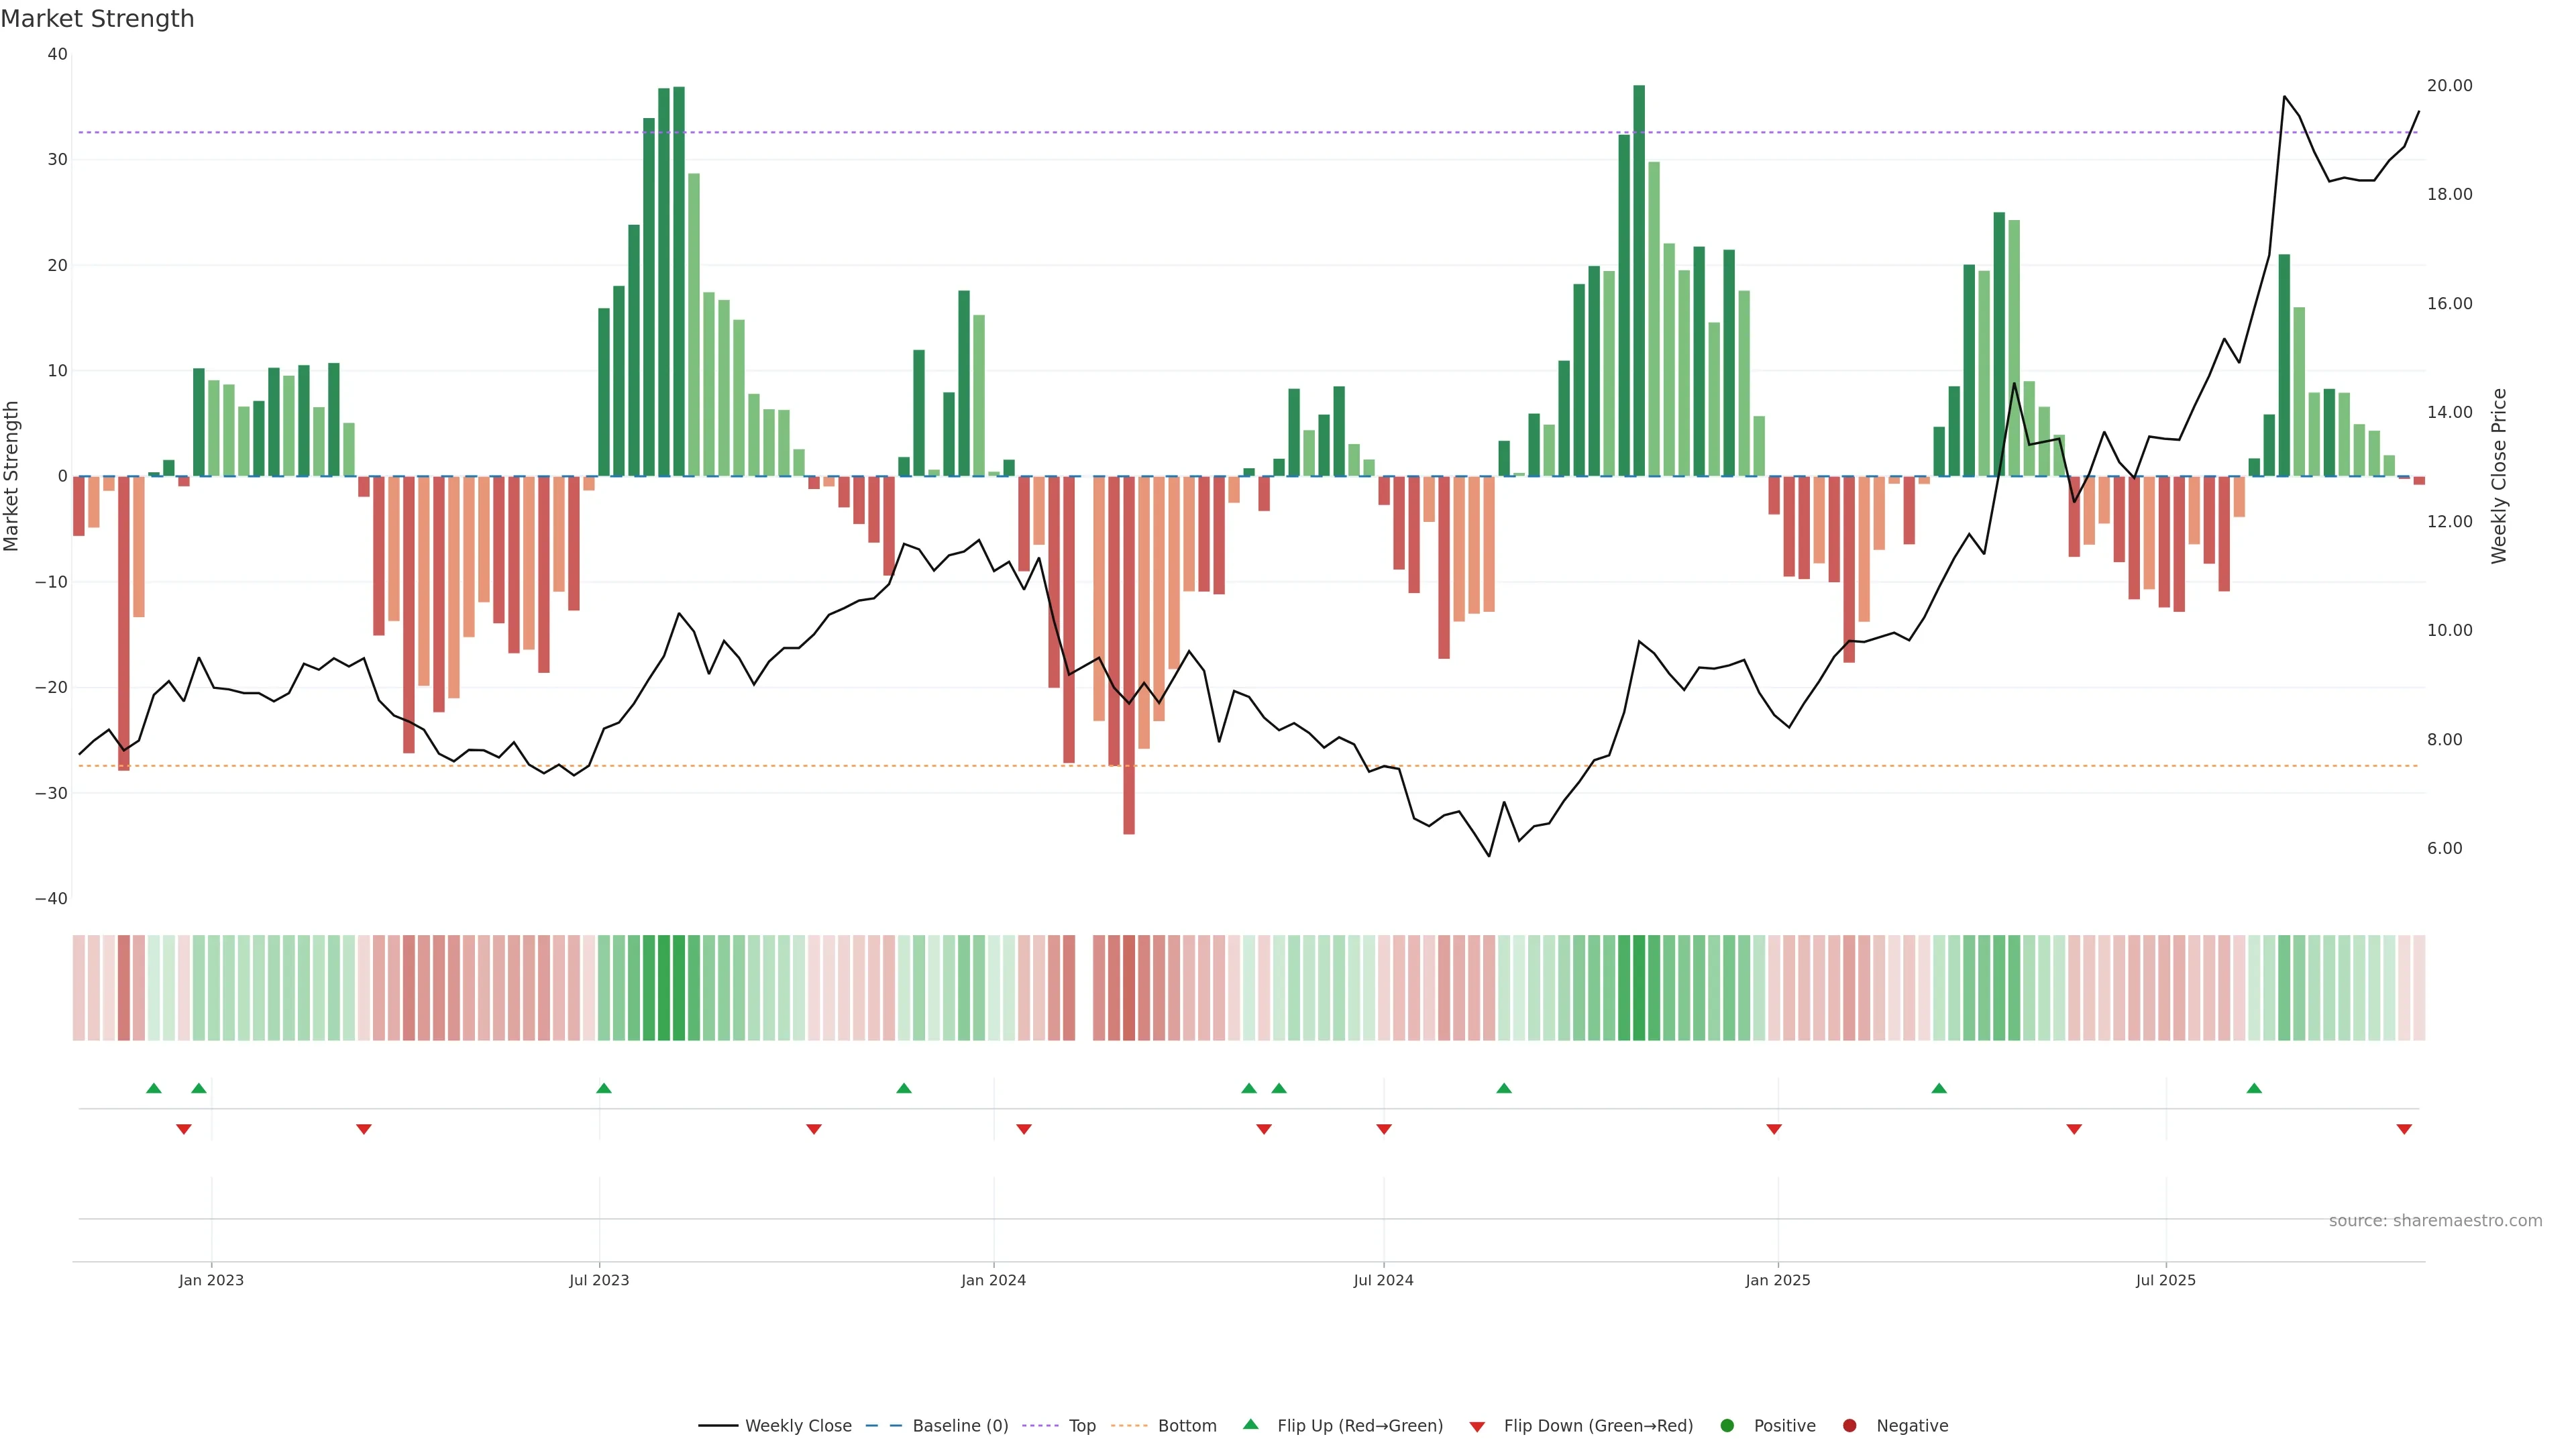The width and height of the screenshot is (2576, 1449).
Task: Click the Flip Up marker before Jan 2024
Action: [904, 1088]
